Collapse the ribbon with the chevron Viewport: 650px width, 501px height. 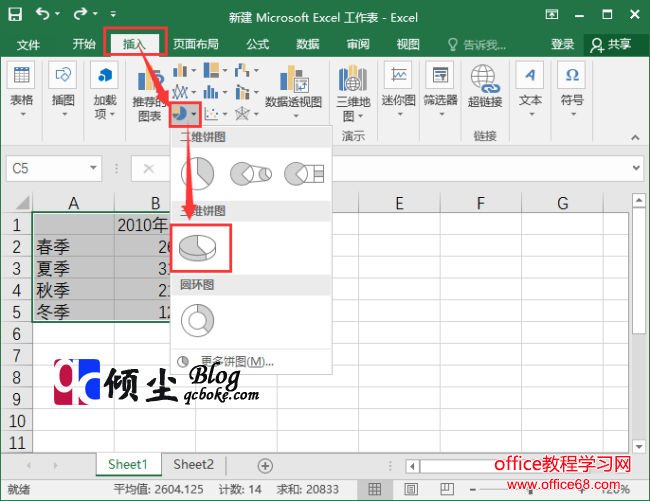635,138
